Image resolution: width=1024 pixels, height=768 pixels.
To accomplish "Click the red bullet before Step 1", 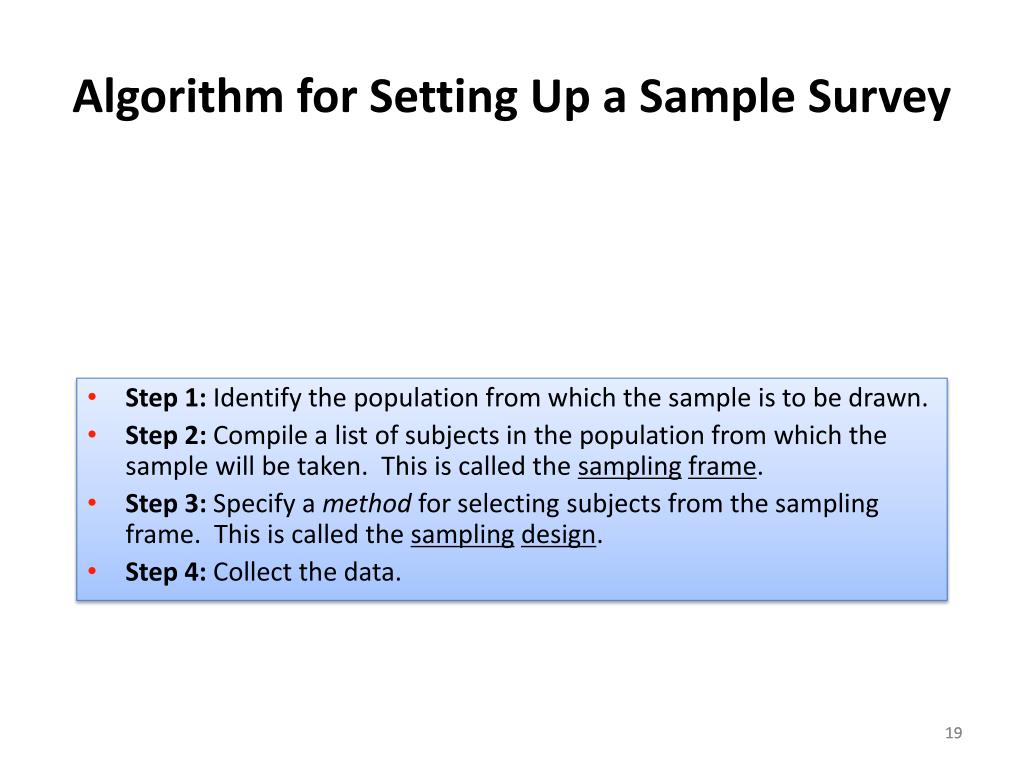I will point(92,396).
